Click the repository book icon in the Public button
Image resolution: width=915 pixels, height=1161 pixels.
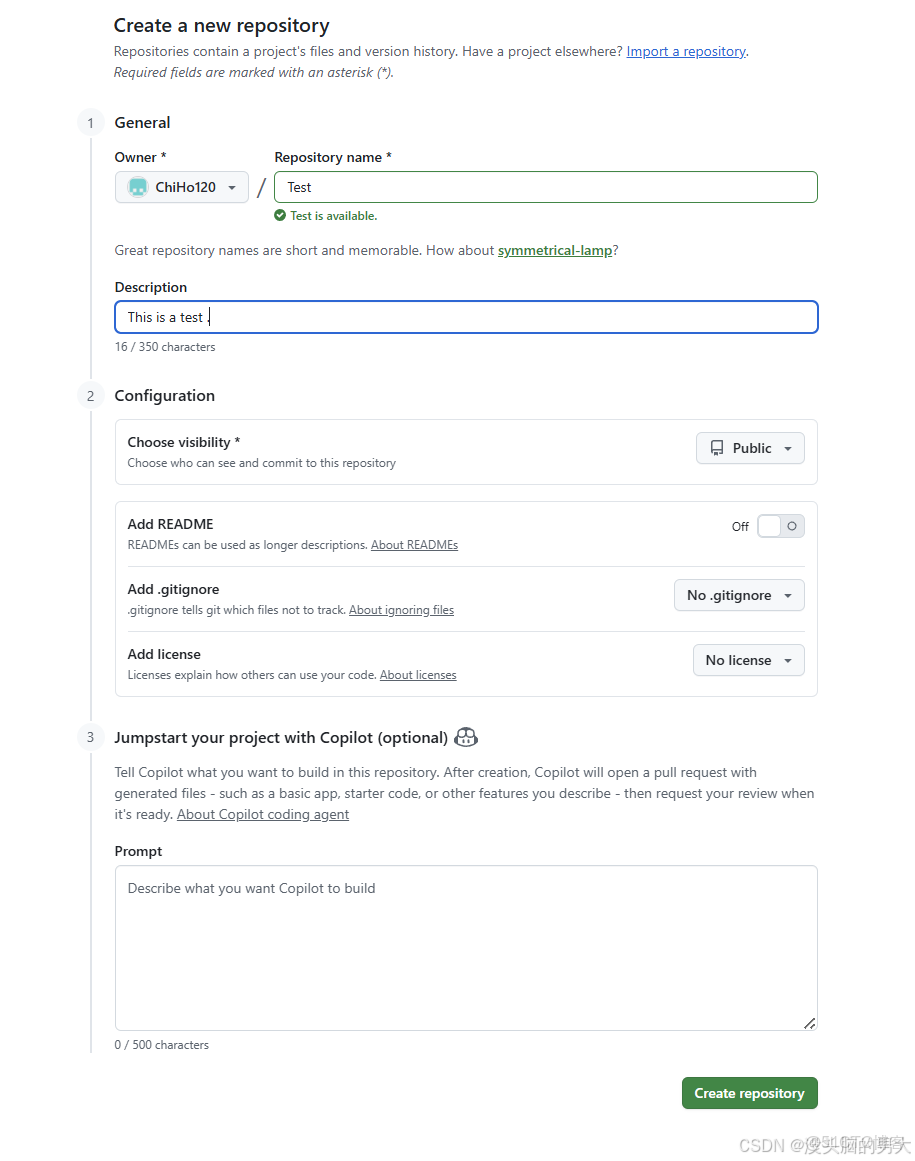point(718,448)
